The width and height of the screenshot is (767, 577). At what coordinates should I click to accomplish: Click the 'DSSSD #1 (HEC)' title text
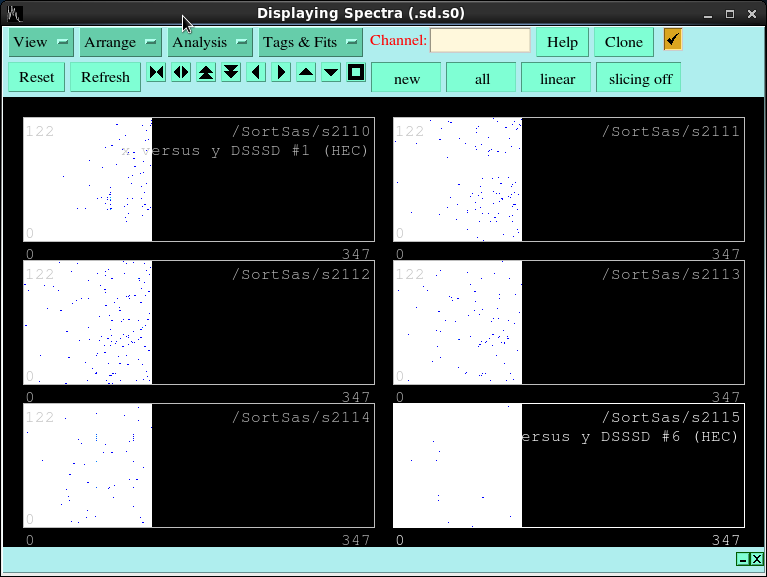coord(299,150)
